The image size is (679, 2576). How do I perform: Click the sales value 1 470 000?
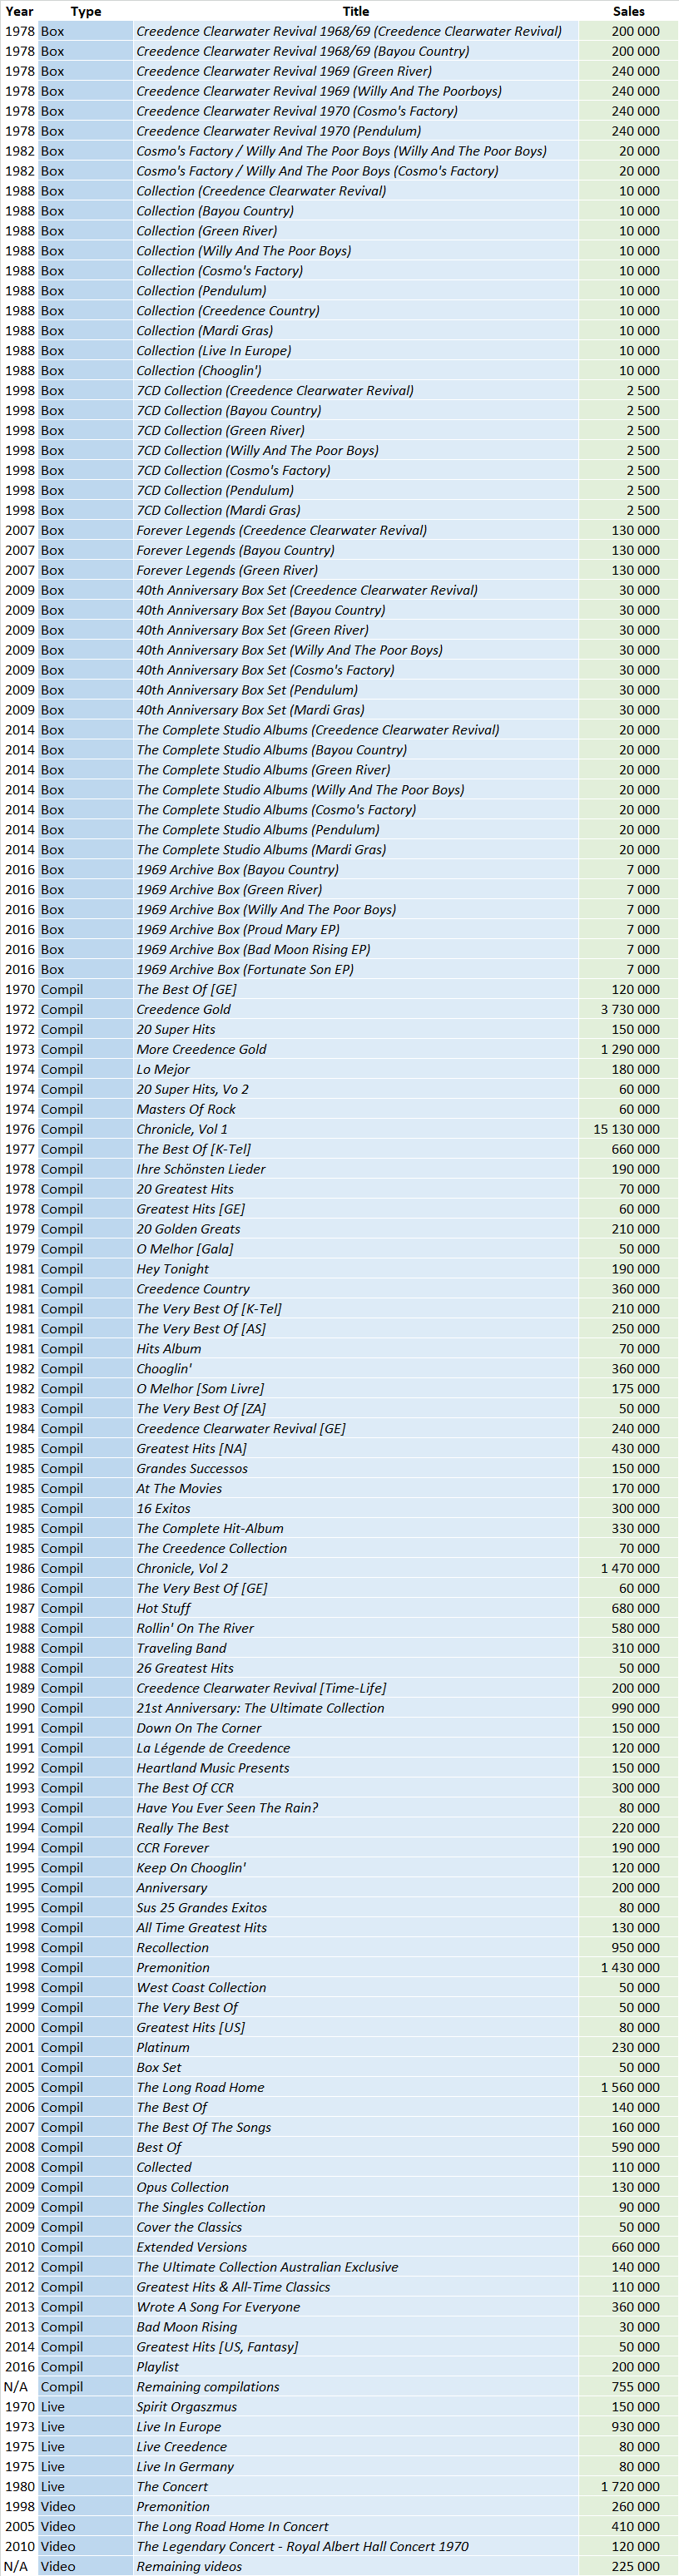(x=630, y=1568)
